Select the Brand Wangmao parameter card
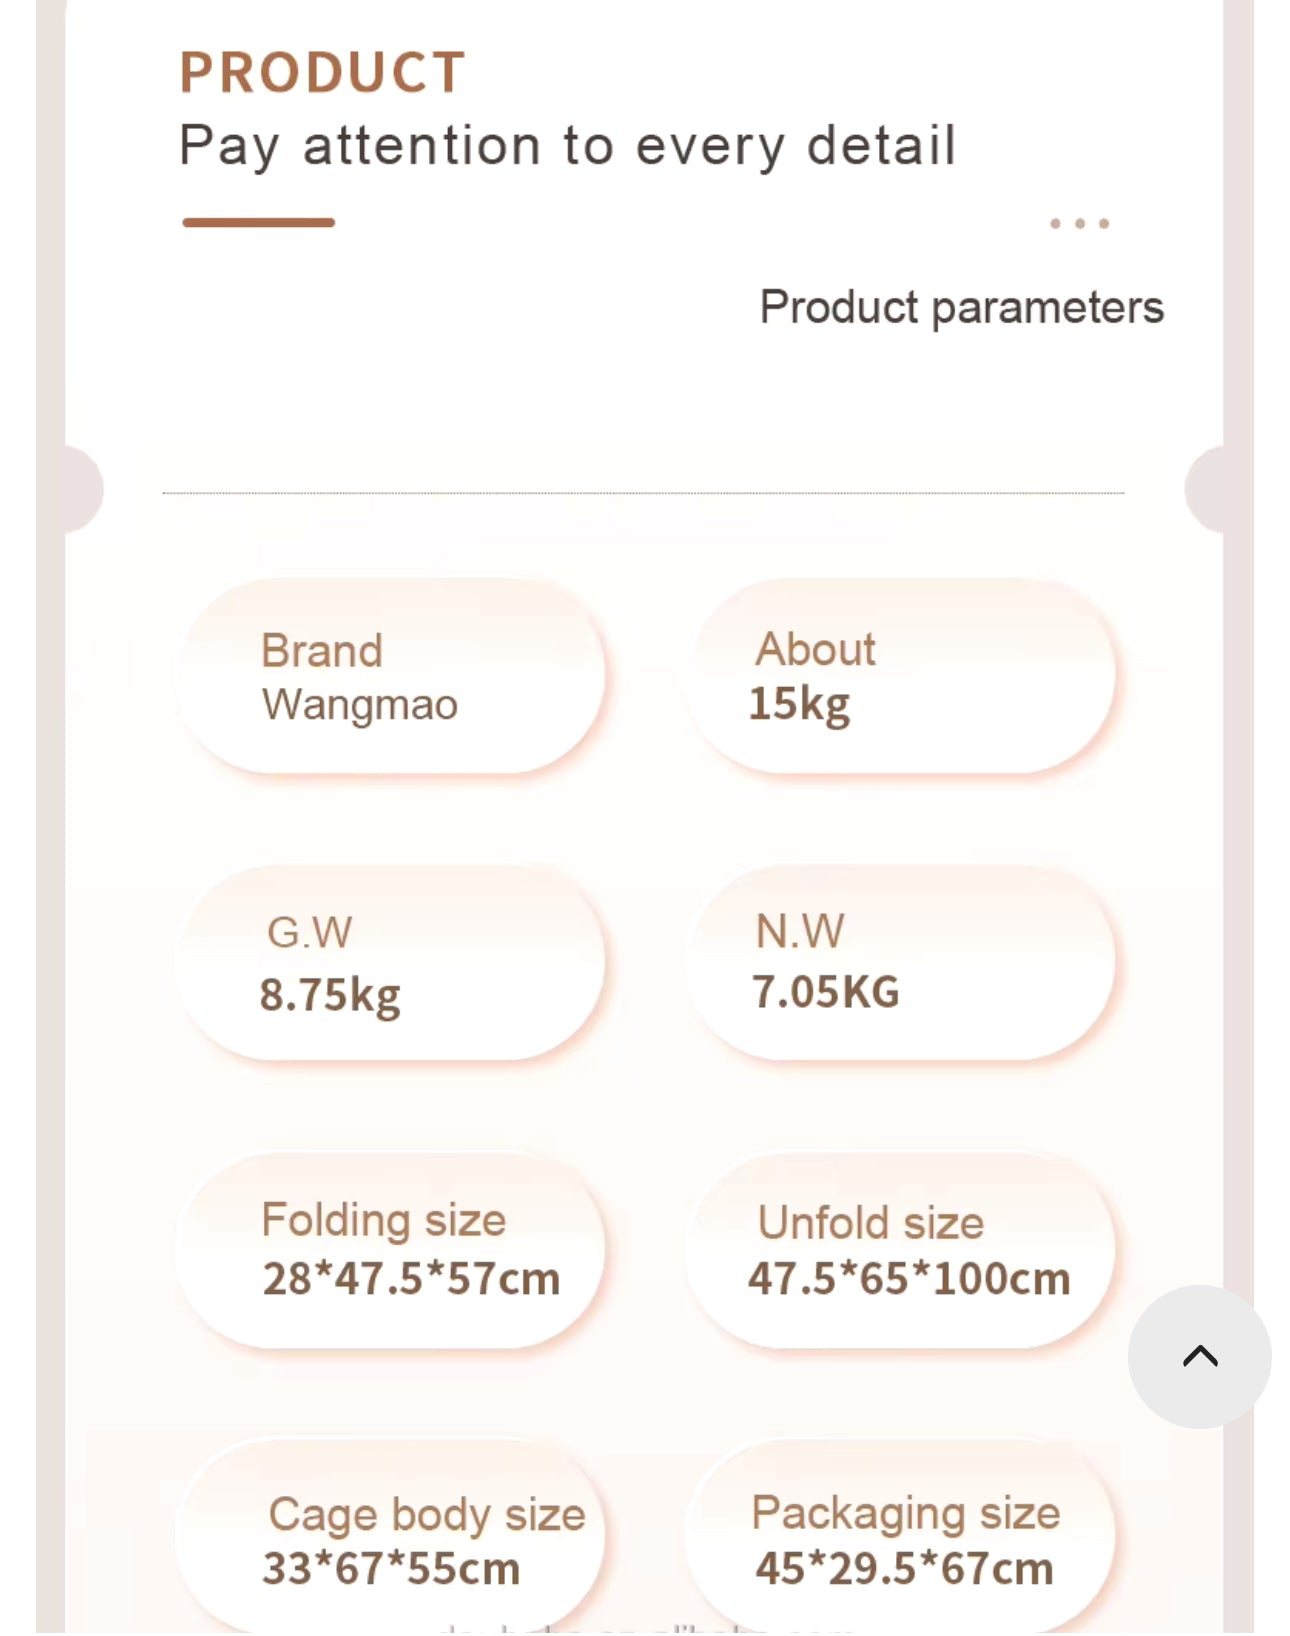The image size is (1290, 1636). [390, 676]
